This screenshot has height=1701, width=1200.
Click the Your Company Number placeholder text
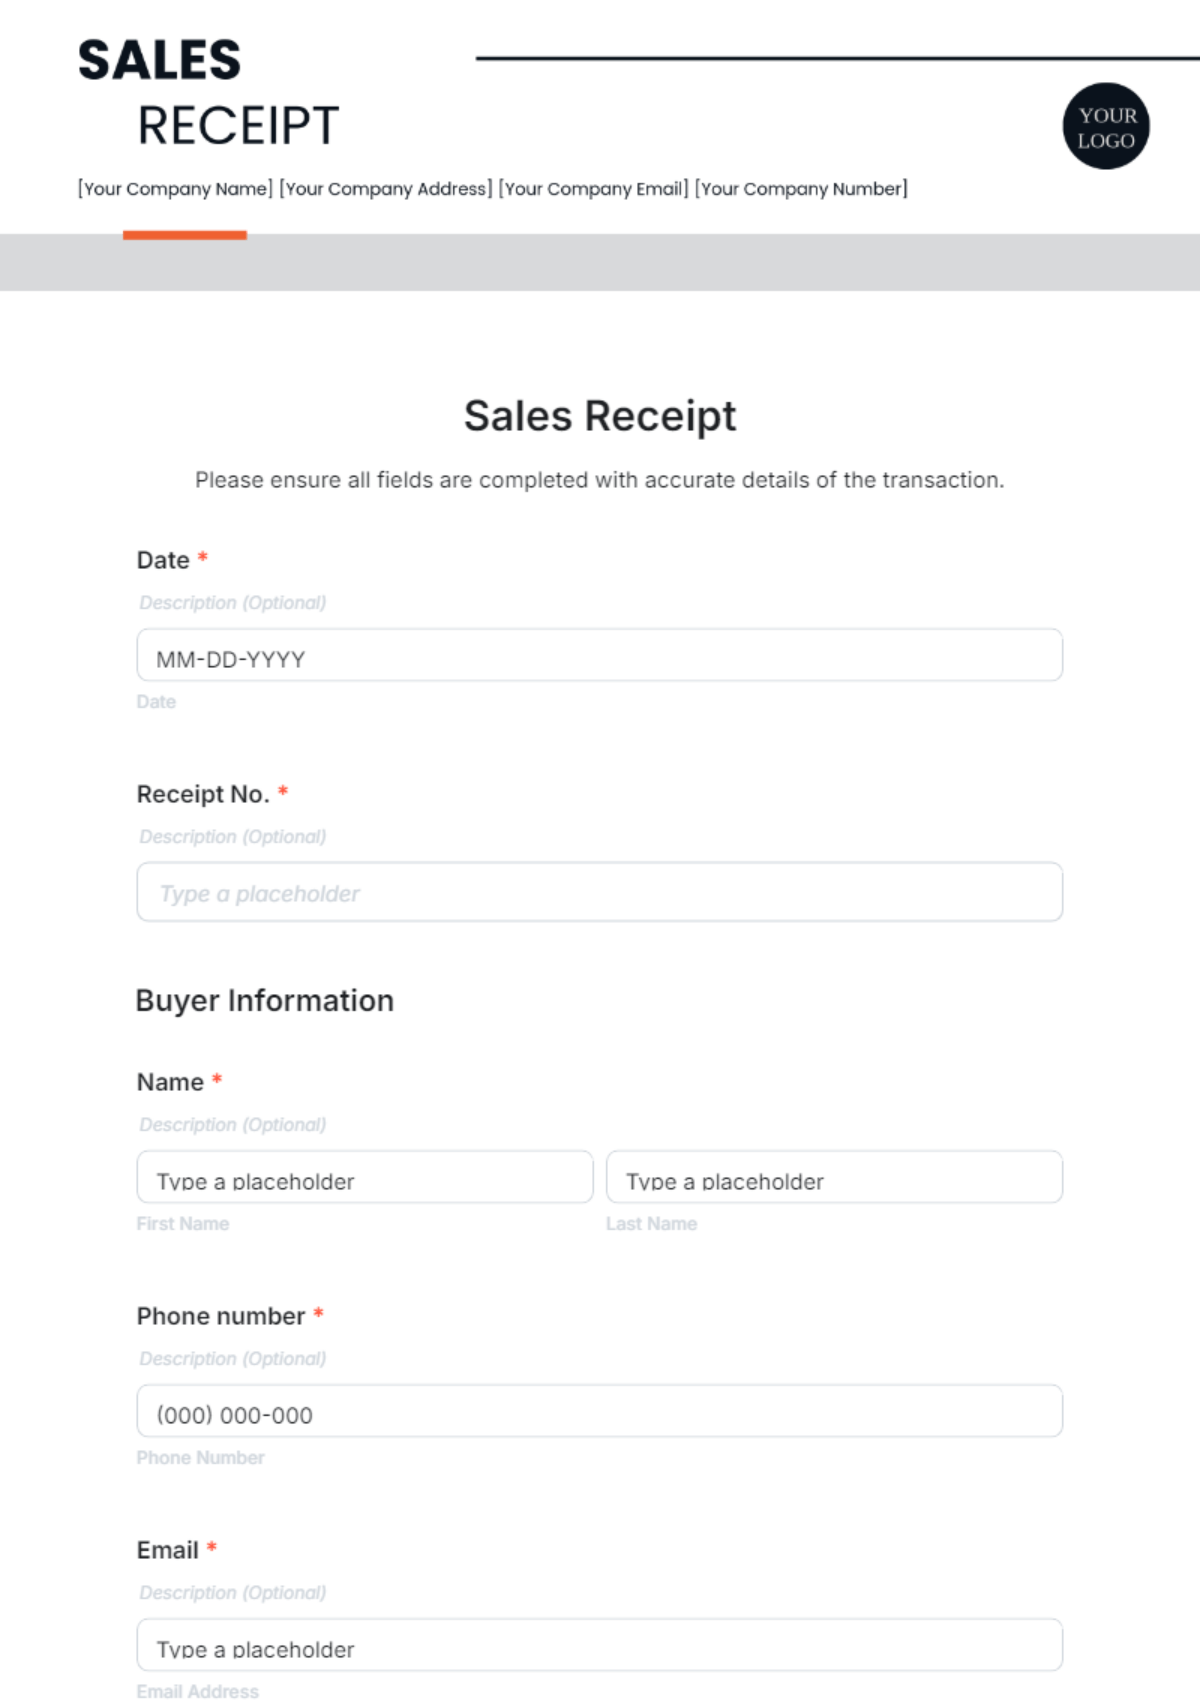801,189
